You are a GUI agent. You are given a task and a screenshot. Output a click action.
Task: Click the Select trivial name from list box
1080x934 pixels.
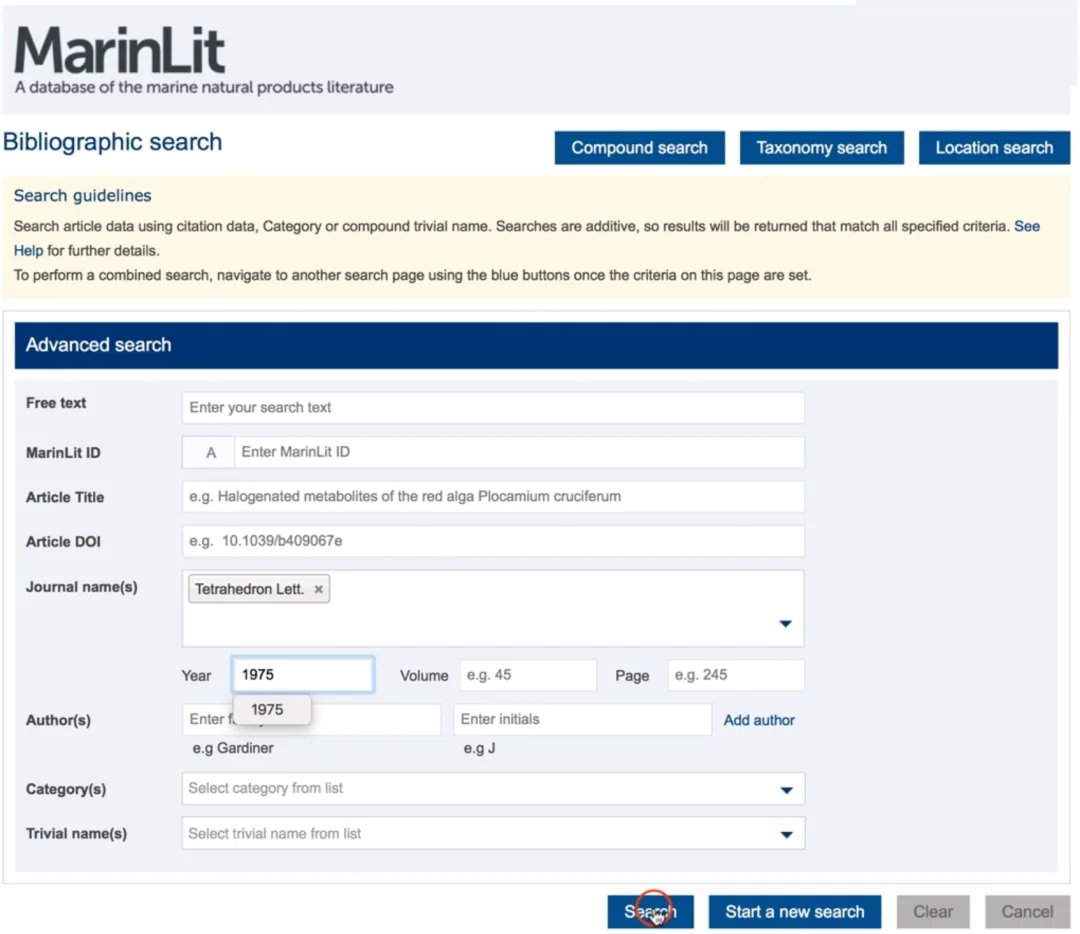click(492, 833)
